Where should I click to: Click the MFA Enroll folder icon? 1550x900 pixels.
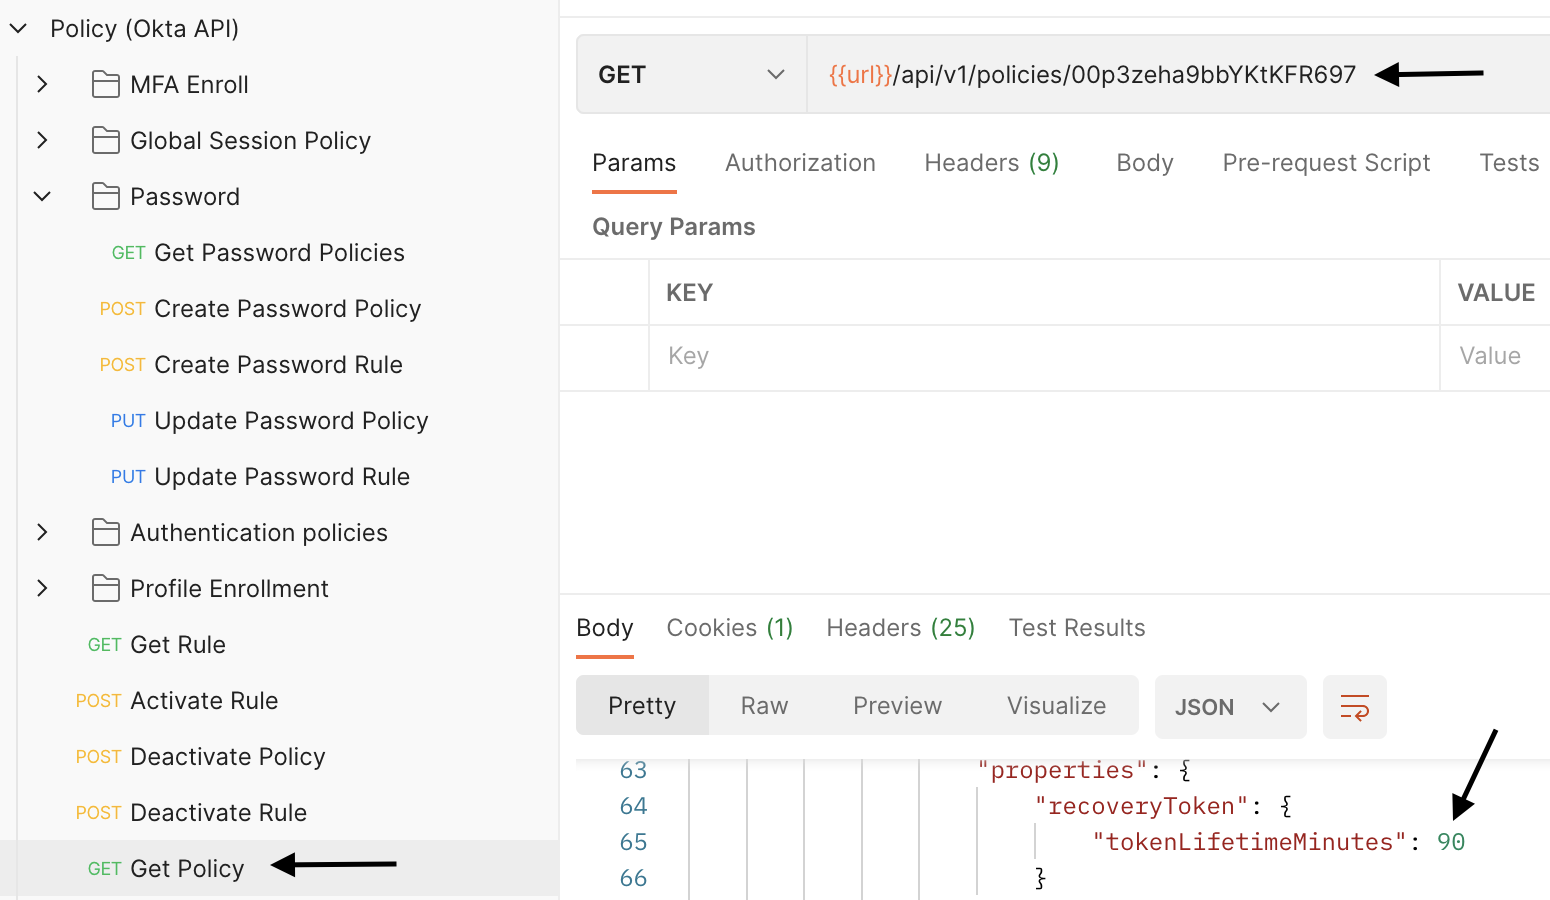pos(105,85)
